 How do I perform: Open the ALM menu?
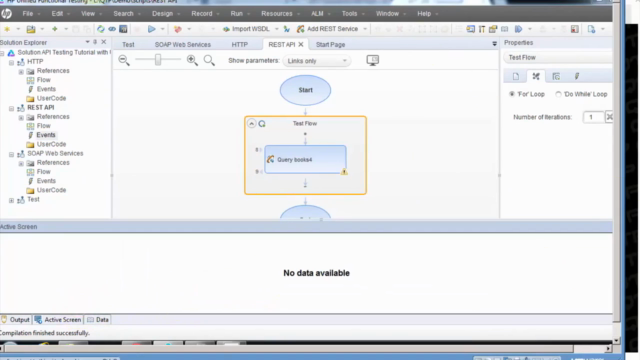(317, 13)
